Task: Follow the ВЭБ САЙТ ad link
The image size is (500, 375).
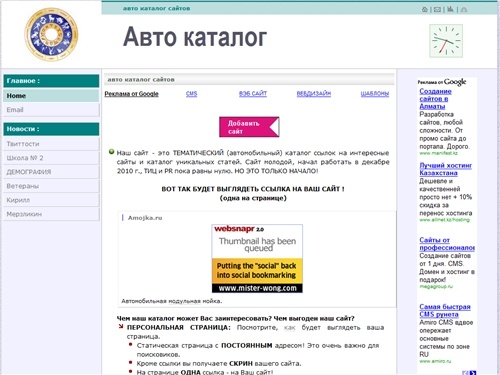Action: click(253, 94)
